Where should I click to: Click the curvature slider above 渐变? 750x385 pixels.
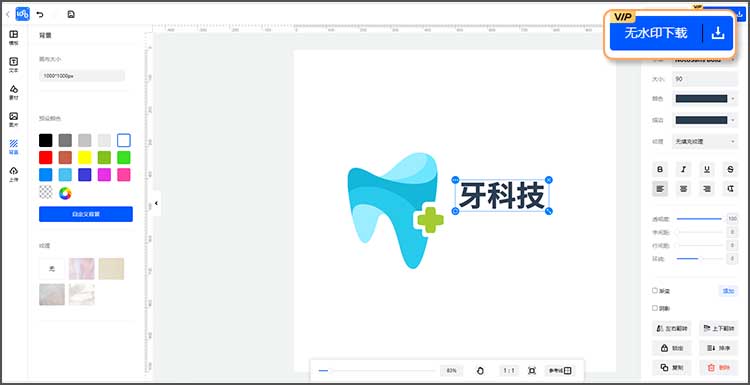[699, 259]
